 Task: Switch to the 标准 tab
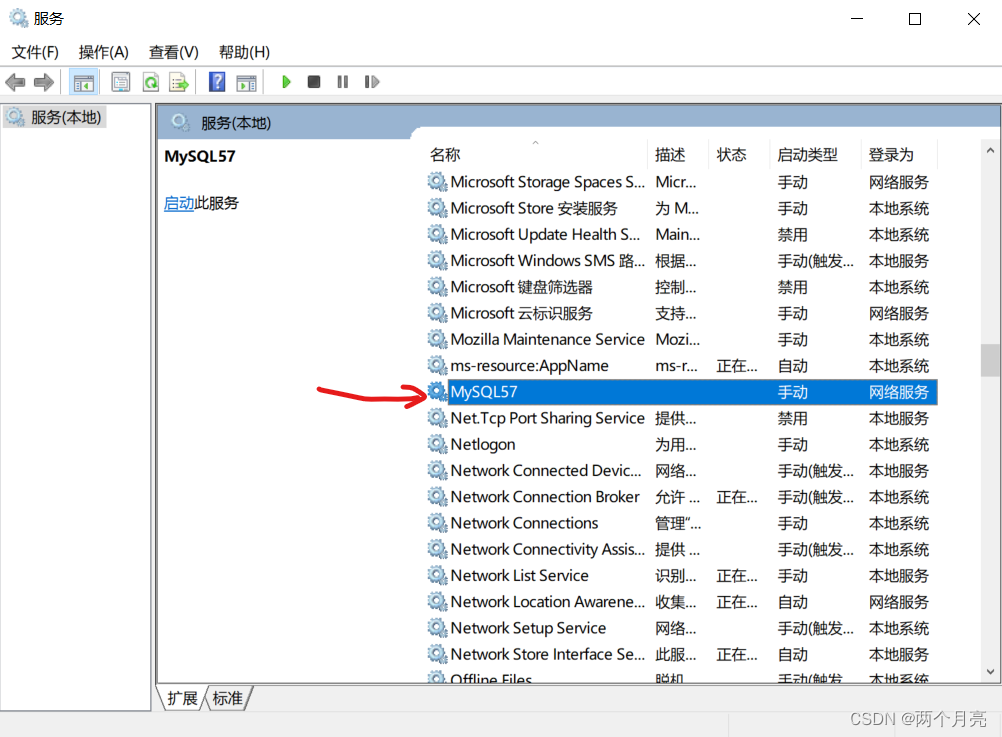[x=227, y=698]
